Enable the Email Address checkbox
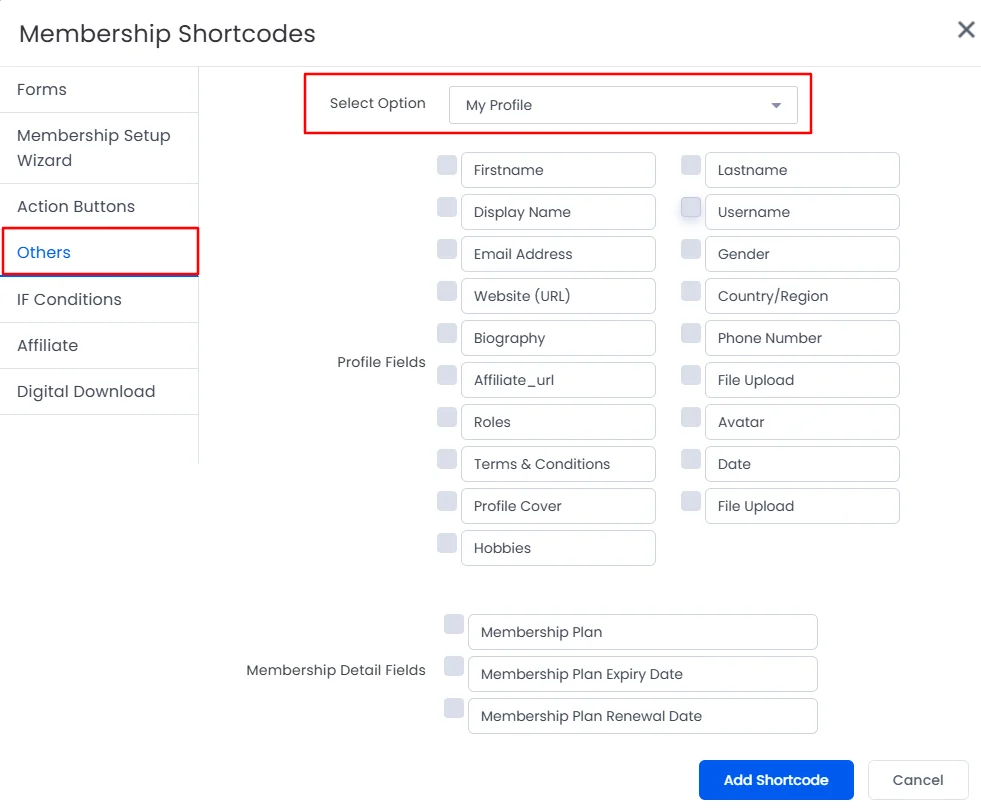The width and height of the screenshot is (981, 809). pyautogui.click(x=447, y=249)
